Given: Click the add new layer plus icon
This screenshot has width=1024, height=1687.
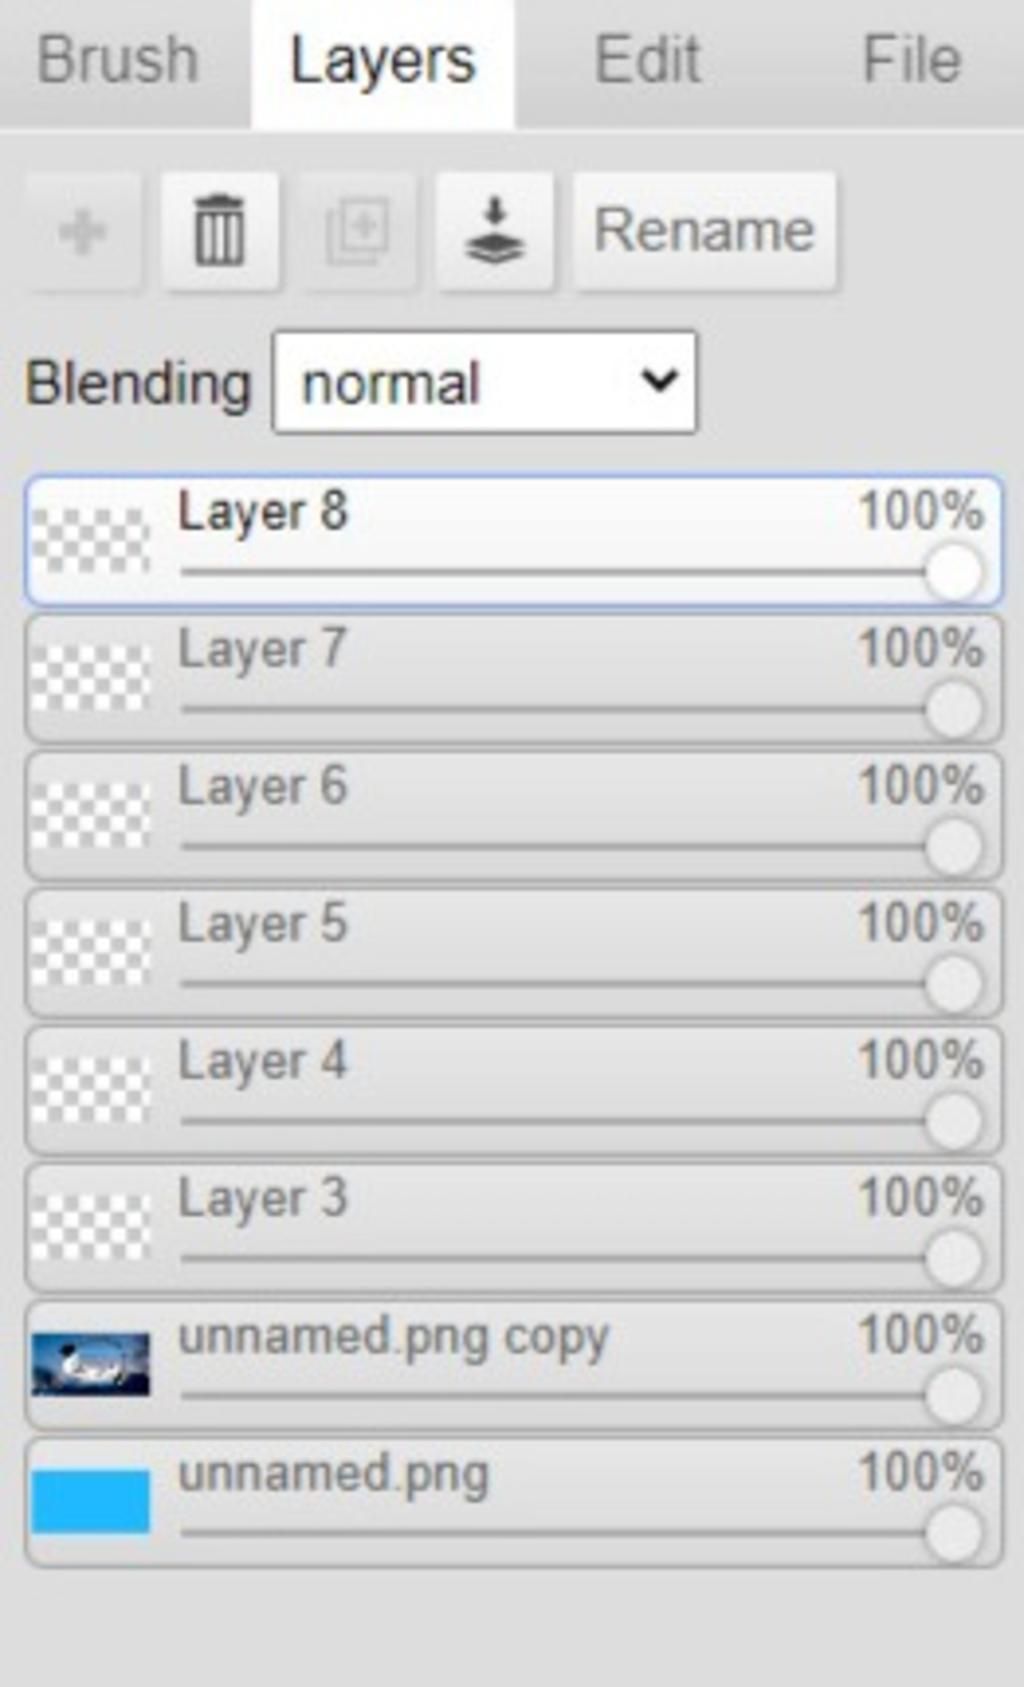Looking at the screenshot, I should pos(83,232).
